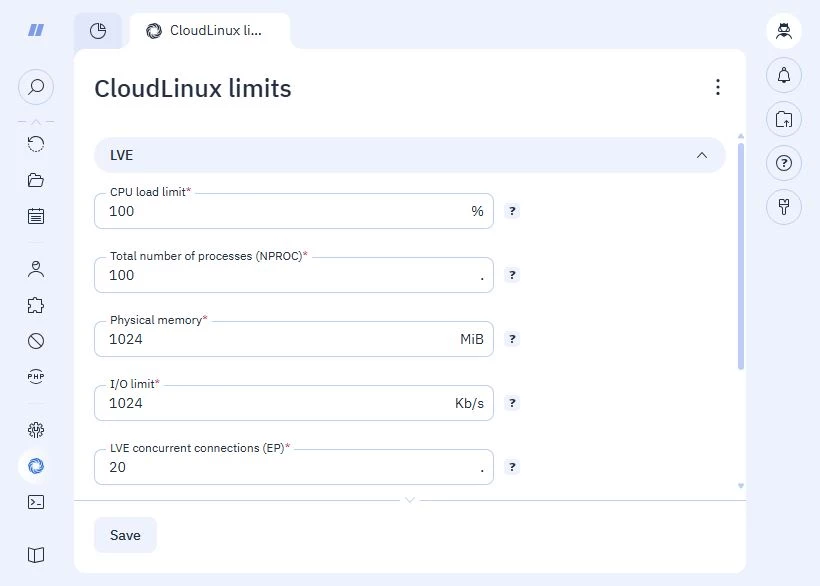Click the ISPmanager logo icon
This screenshot has height=586, width=820.
[x=36, y=30]
